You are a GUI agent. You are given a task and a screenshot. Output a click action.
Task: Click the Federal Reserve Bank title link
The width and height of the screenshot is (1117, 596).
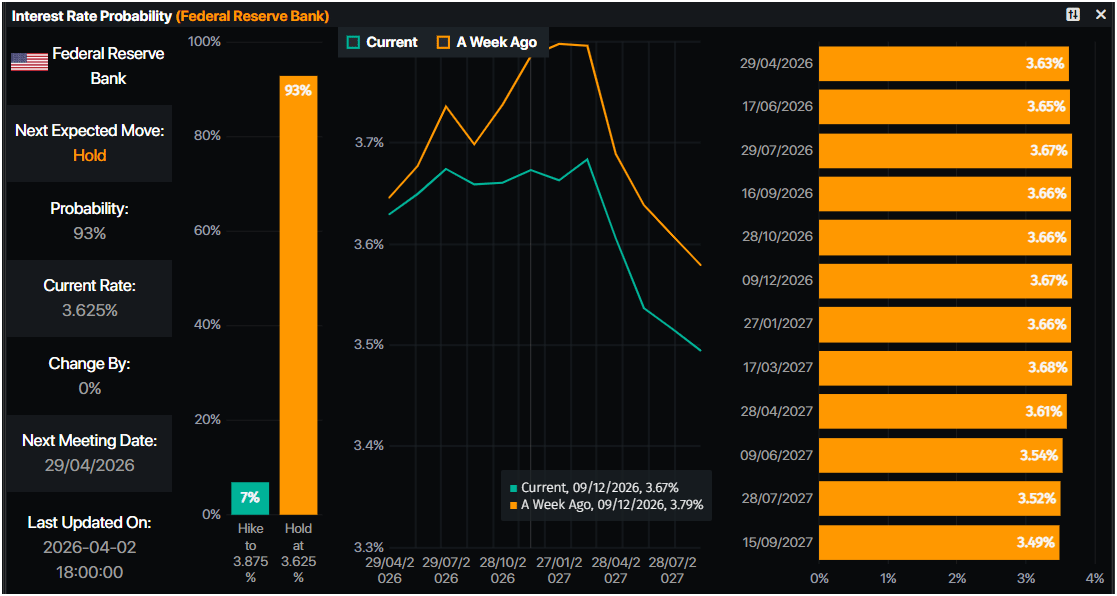click(x=252, y=16)
